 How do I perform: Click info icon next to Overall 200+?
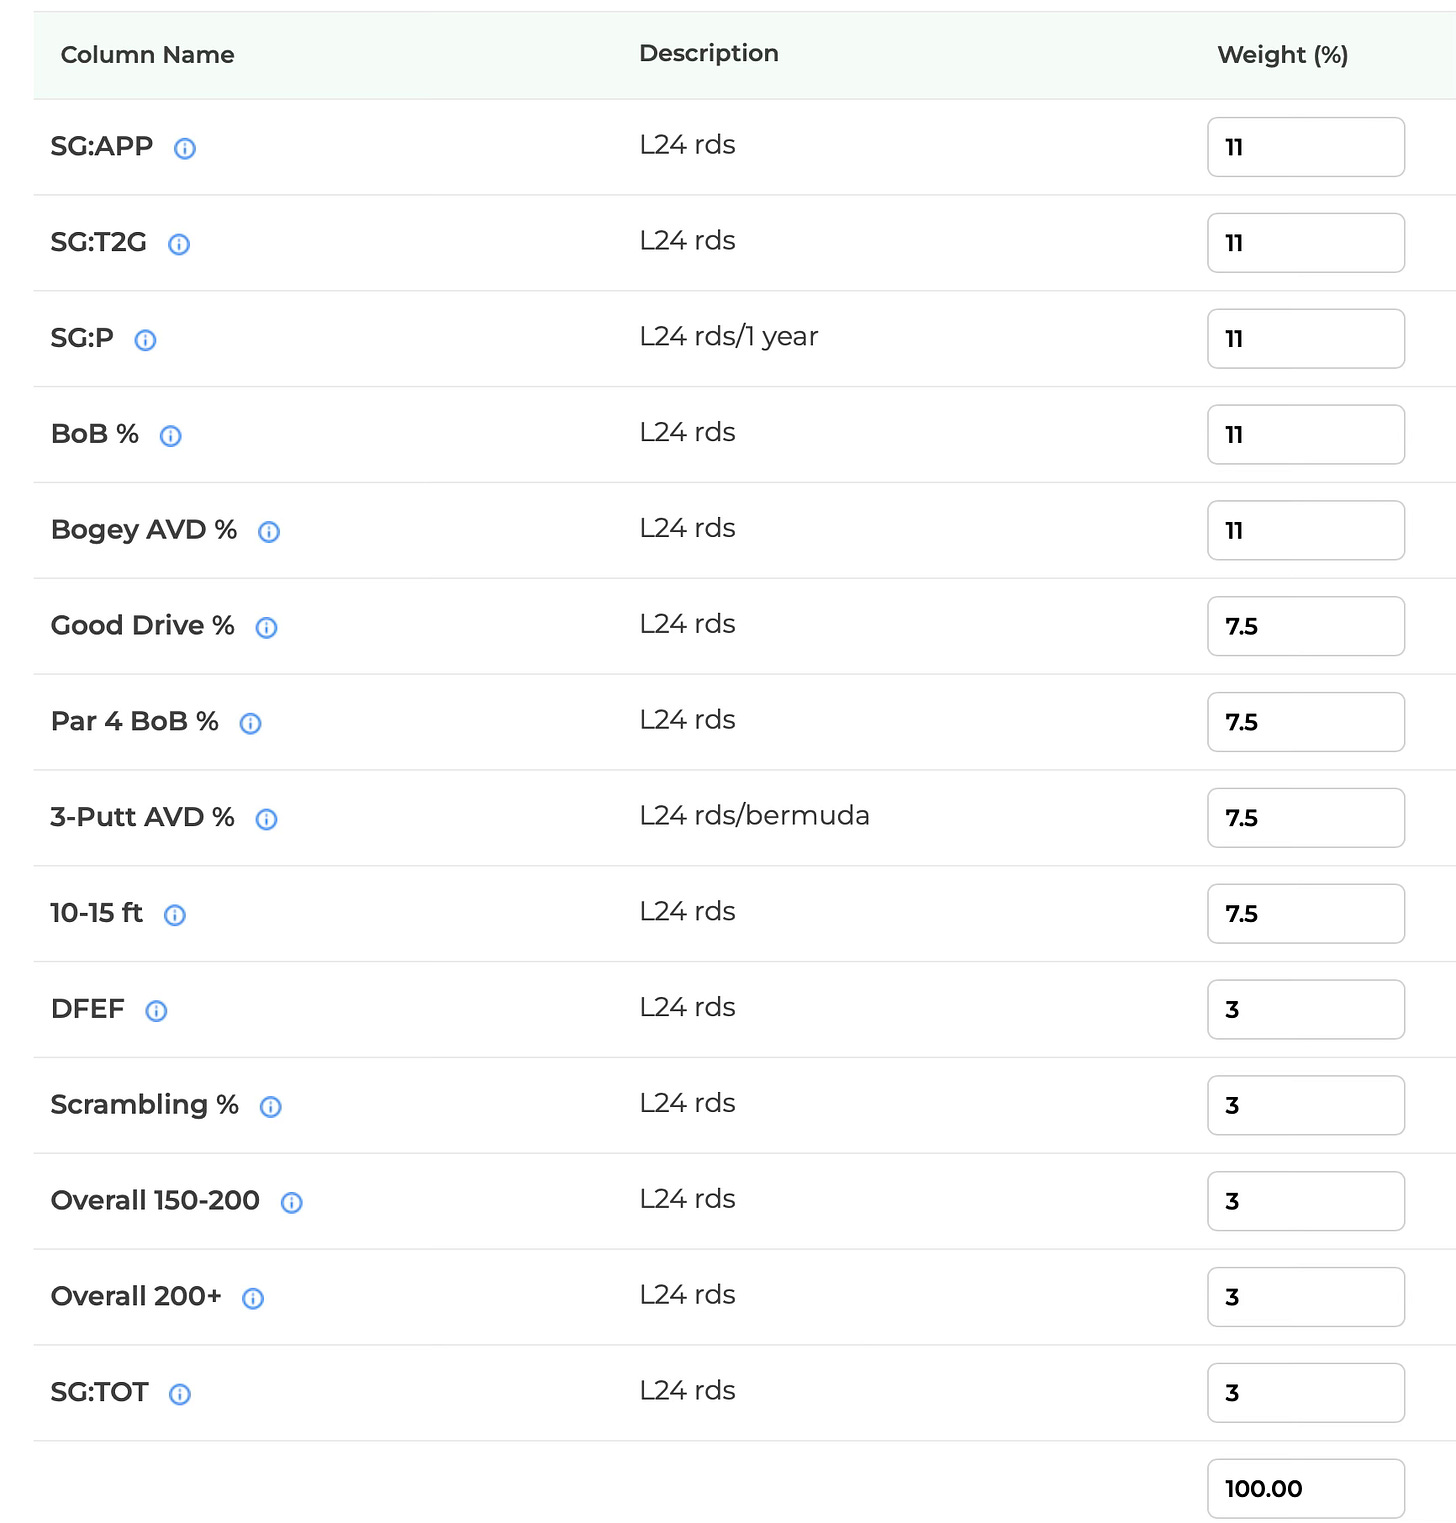pyautogui.click(x=253, y=1299)
